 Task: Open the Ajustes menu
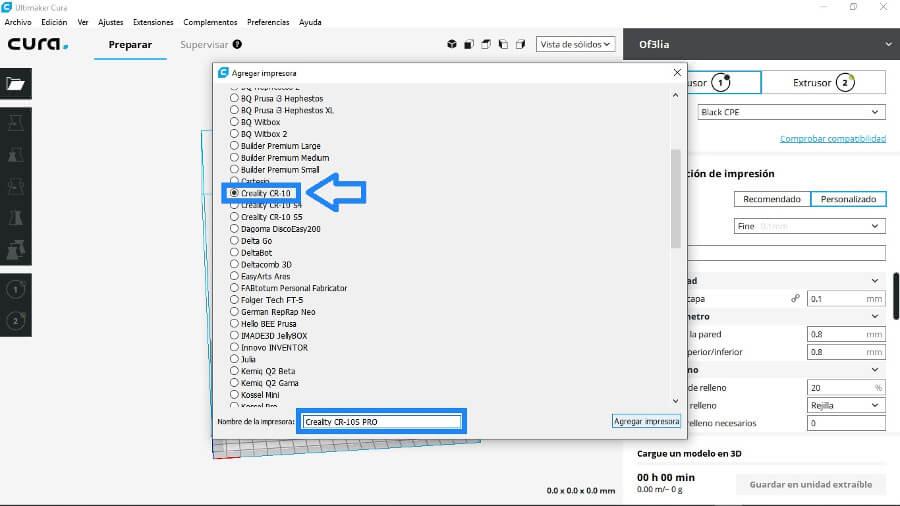[110, 22]
